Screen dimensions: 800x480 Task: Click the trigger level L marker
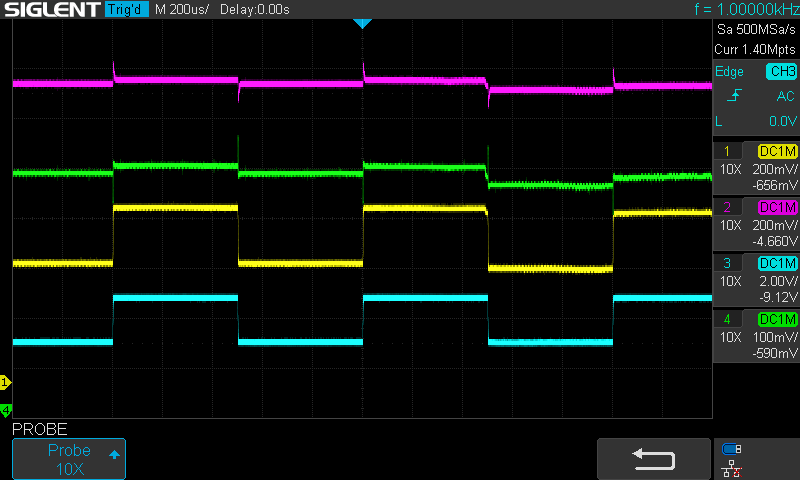pyautogui.click(x=719, y=121)
